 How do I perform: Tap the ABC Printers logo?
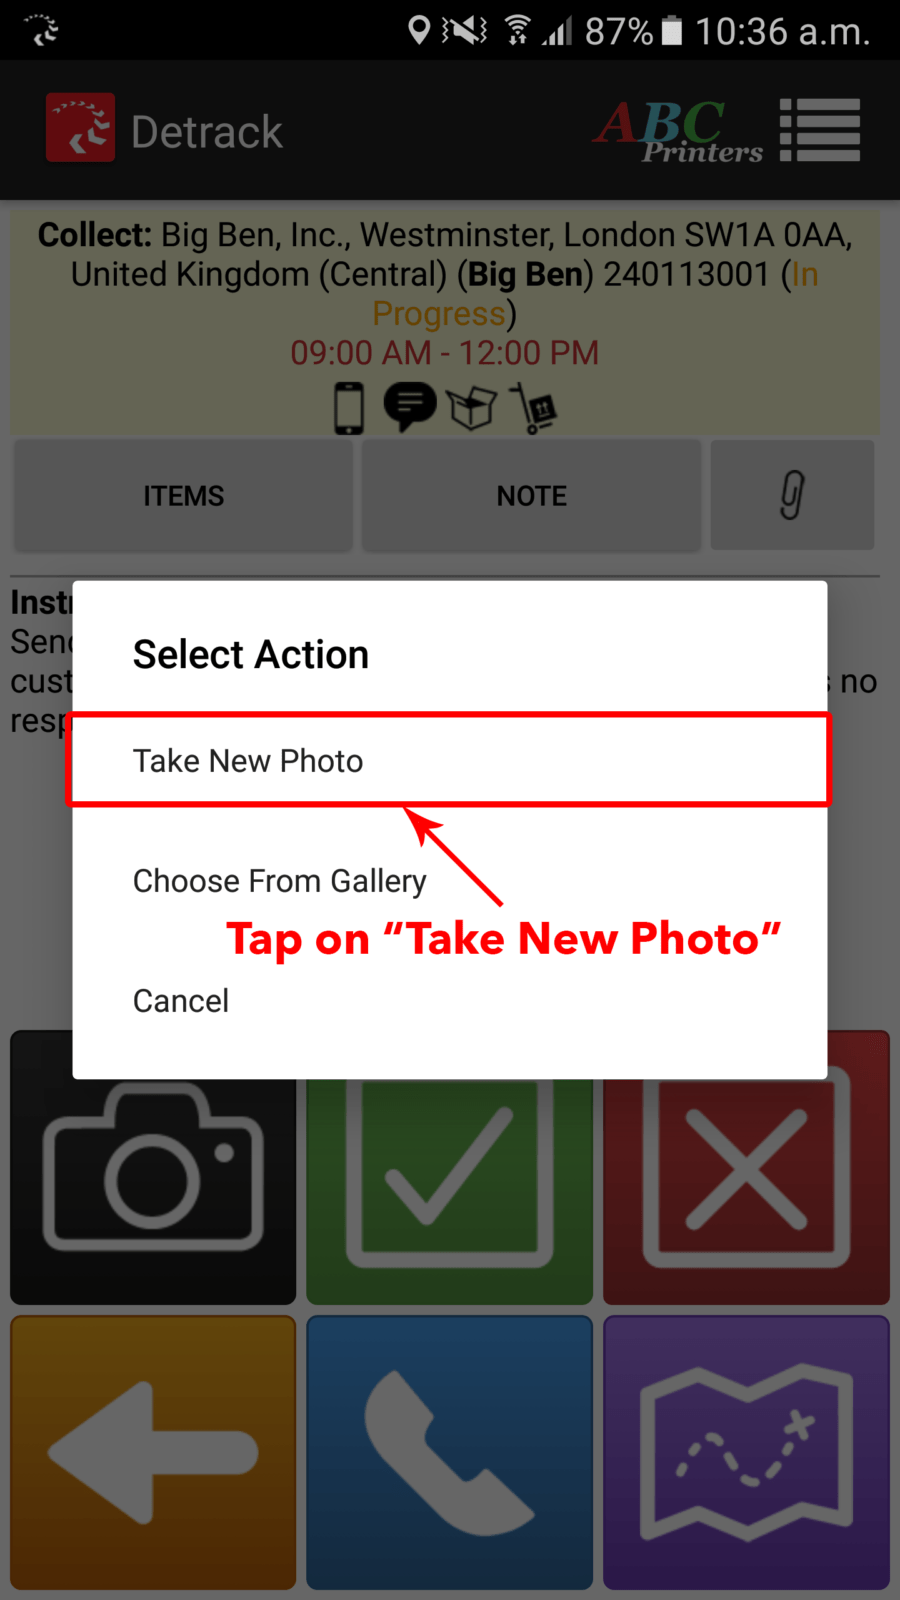coord(678,131)
